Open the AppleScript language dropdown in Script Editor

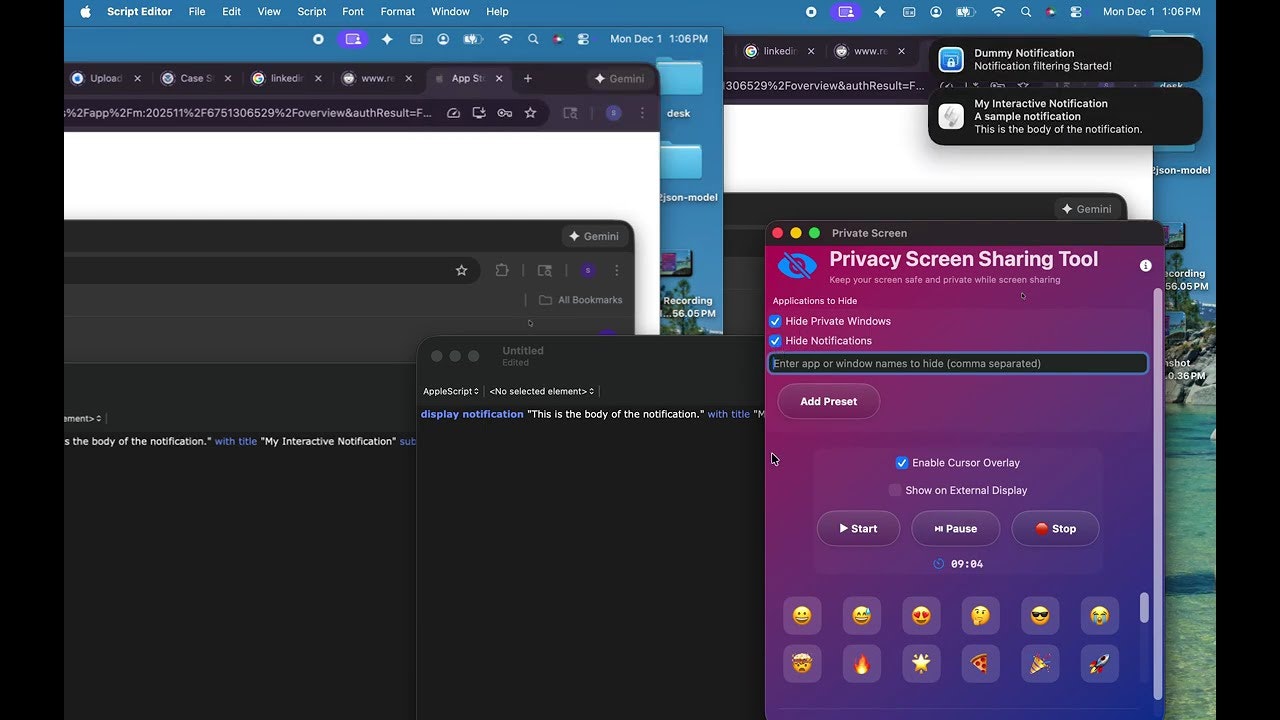450,391
